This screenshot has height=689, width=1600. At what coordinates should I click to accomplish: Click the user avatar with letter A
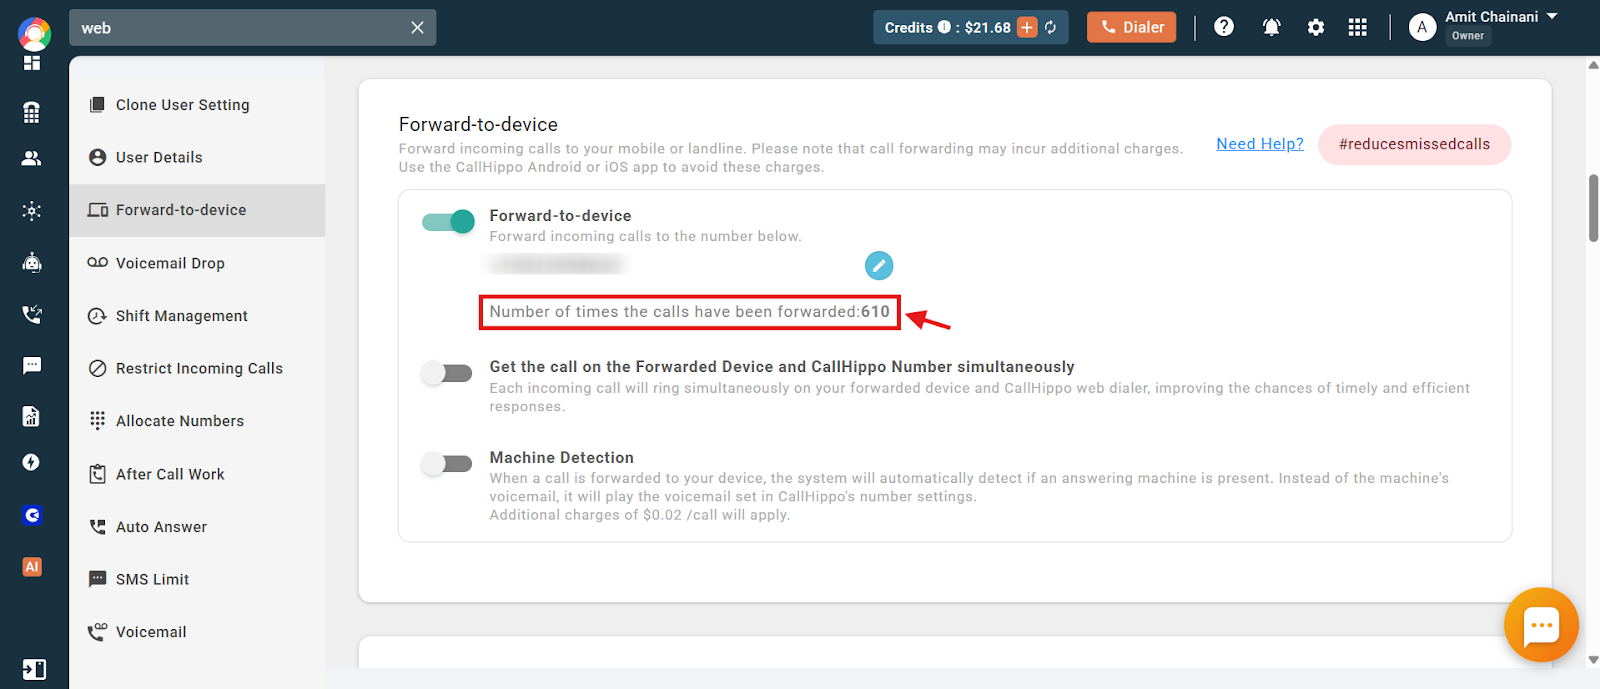pyautogui.click(x=1422, y=27)
